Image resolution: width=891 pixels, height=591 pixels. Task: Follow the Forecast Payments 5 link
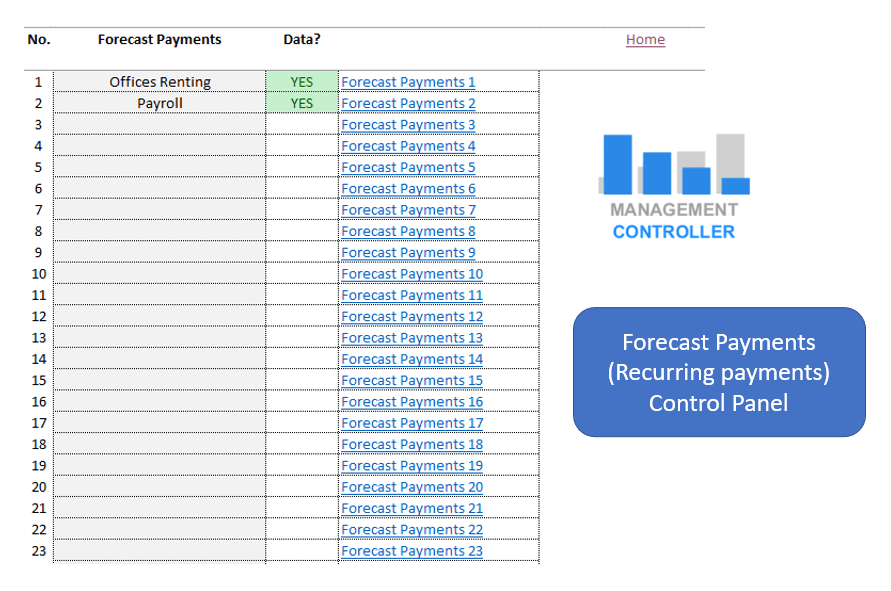coord(408,167)
